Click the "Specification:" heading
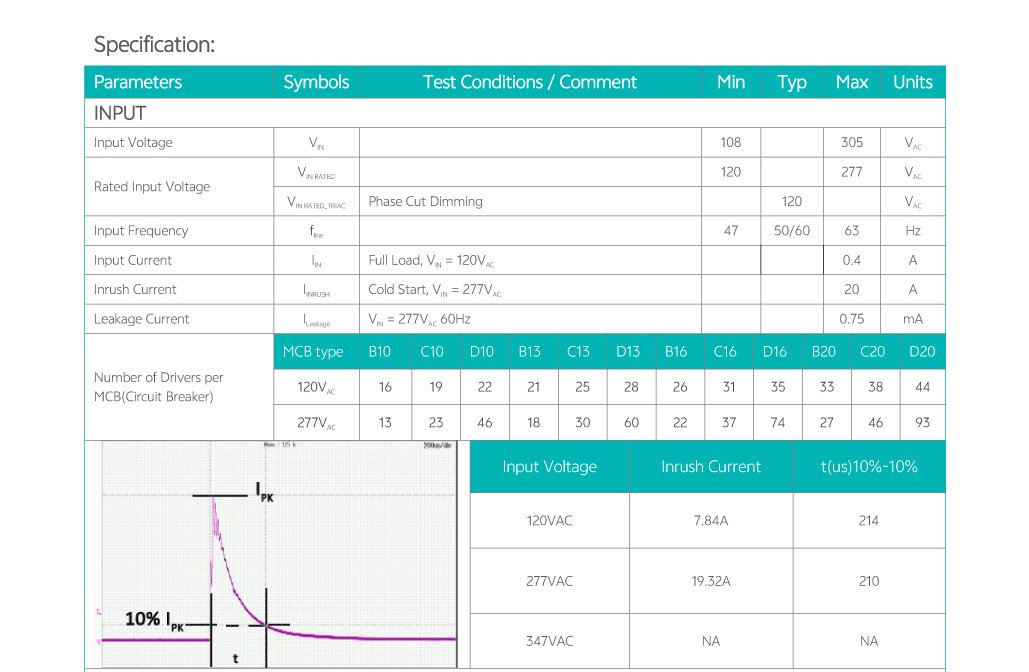This screenshot has height=672, width=1029. 154,45
